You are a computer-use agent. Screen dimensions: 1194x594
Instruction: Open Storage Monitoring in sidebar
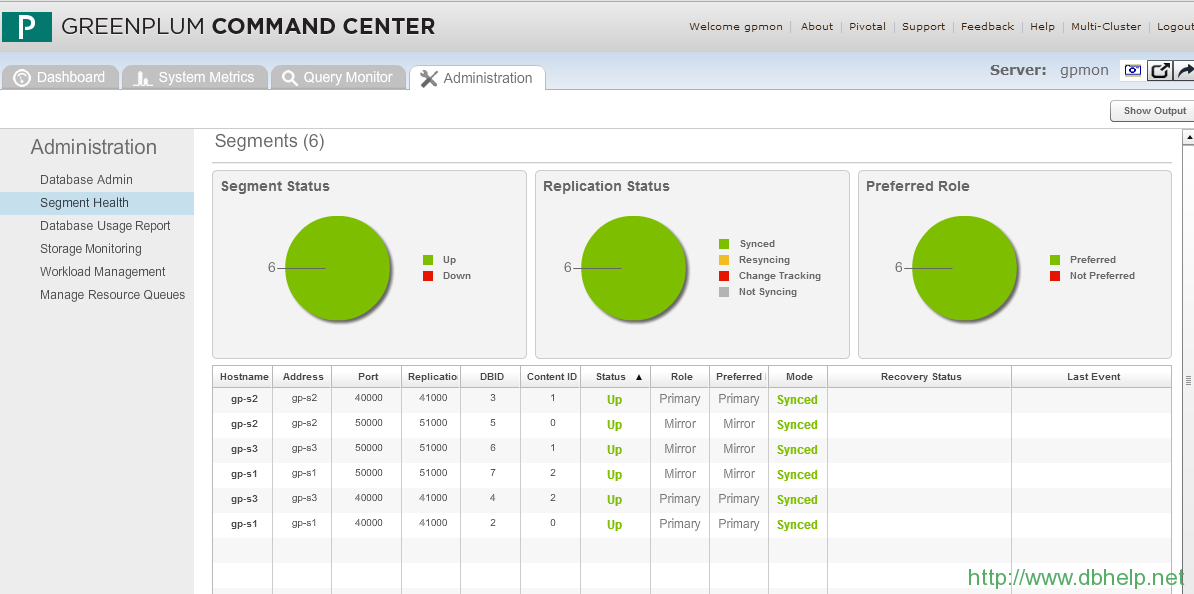tap(91, 249)
